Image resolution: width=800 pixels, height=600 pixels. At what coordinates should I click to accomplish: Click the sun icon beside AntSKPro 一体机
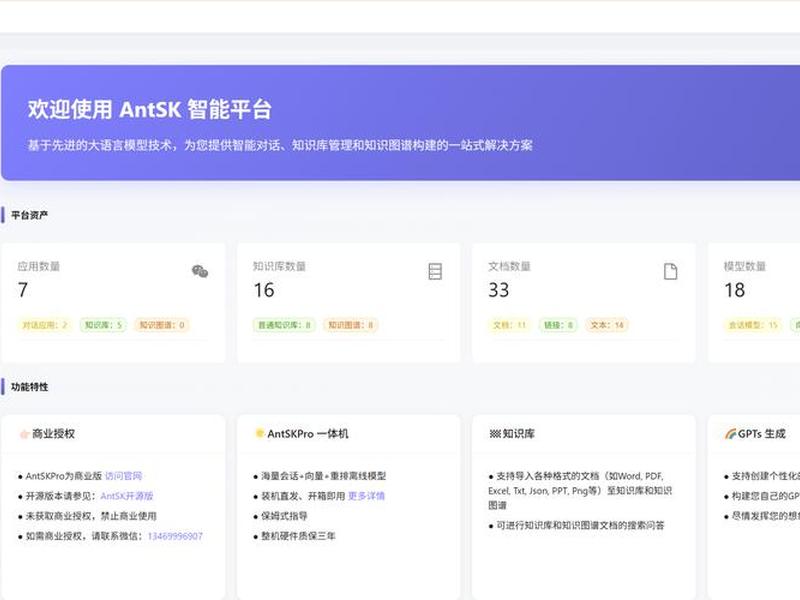click(260, 433)
